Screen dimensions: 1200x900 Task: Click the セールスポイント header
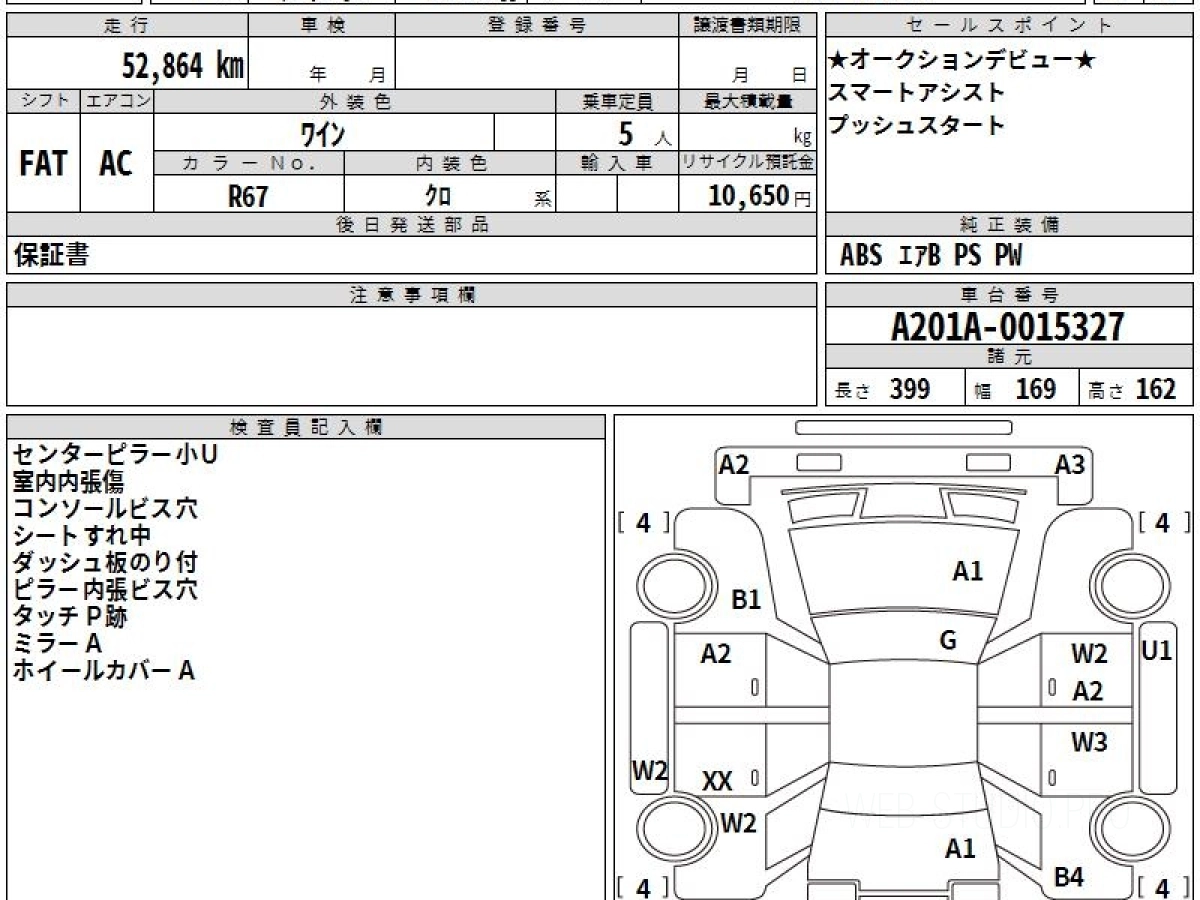point(1010,26)
